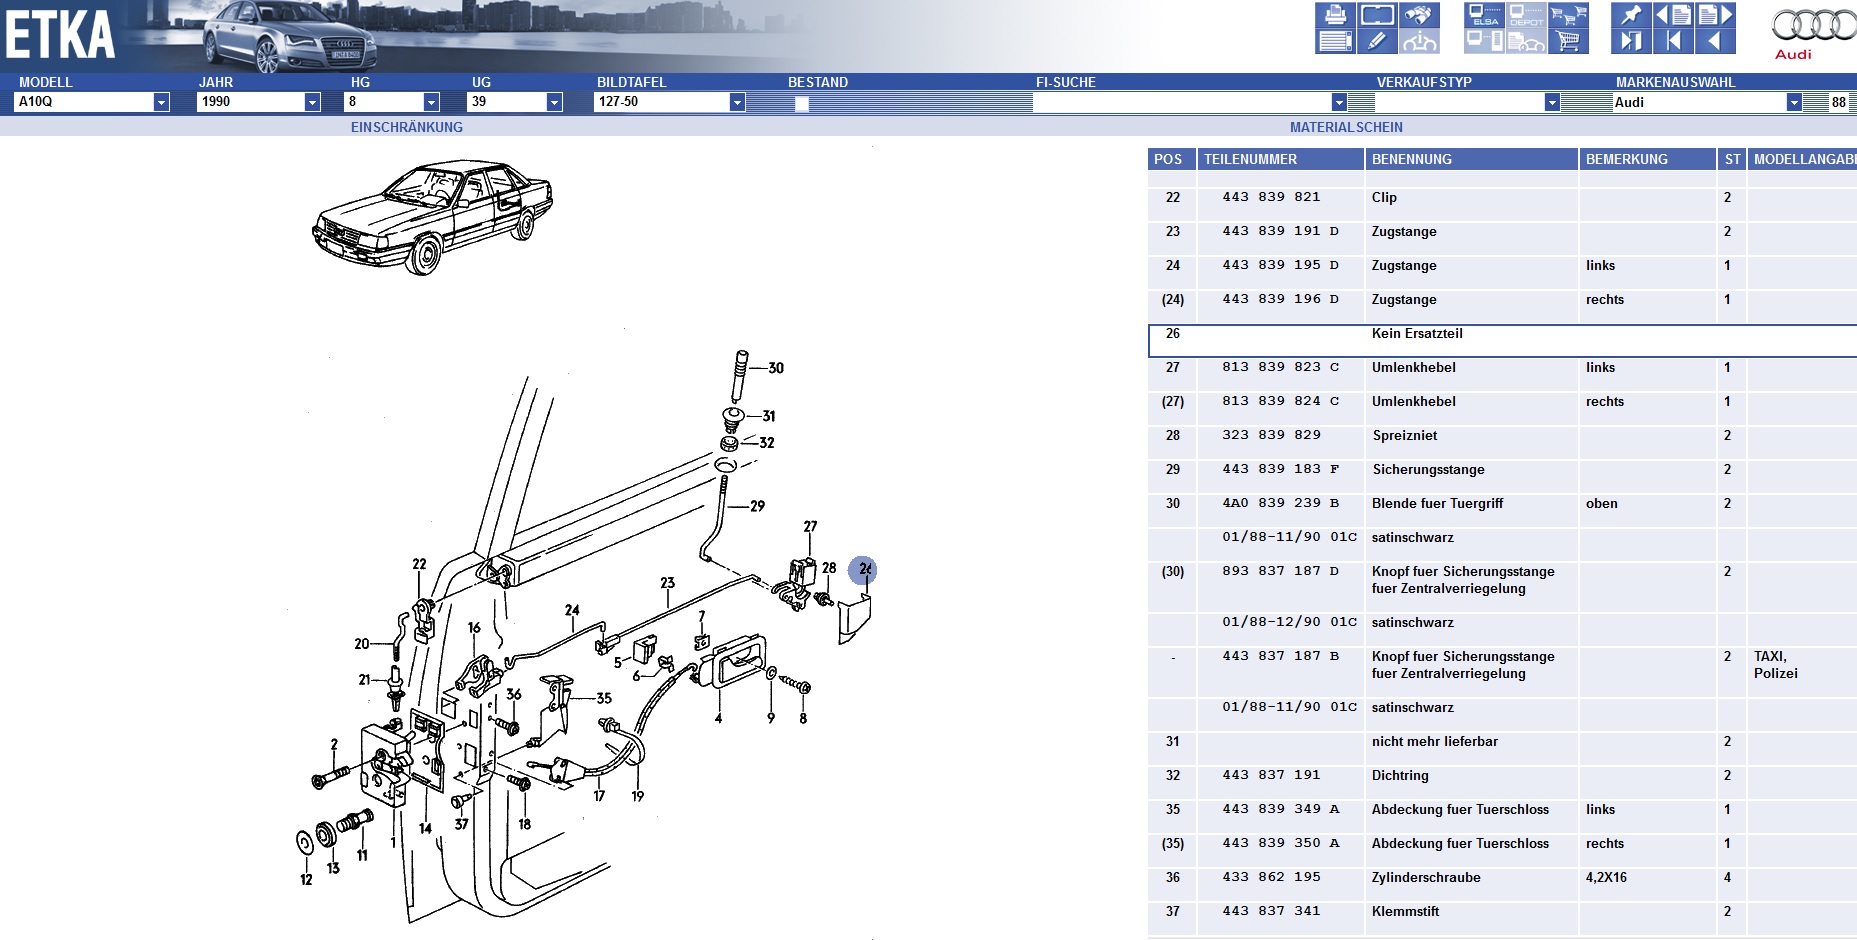Click the FI-SUCHE input field

pos(1181,102)
